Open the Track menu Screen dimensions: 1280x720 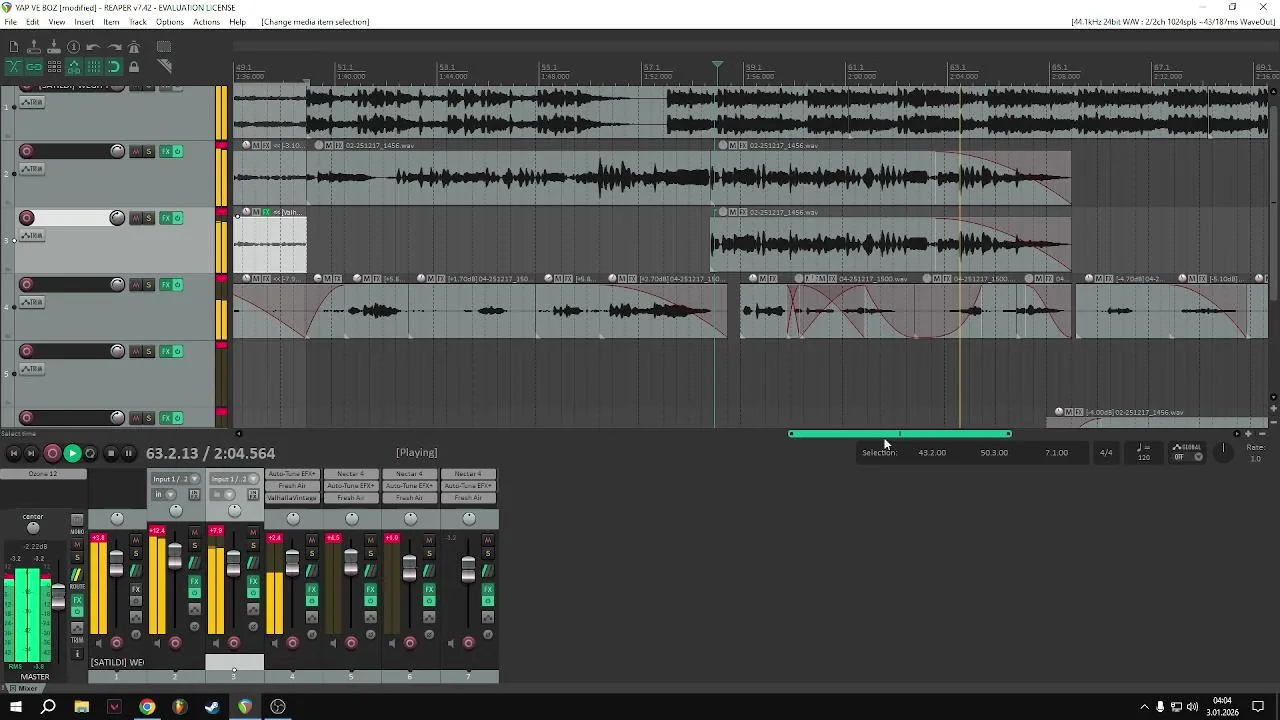coord(138,22)
